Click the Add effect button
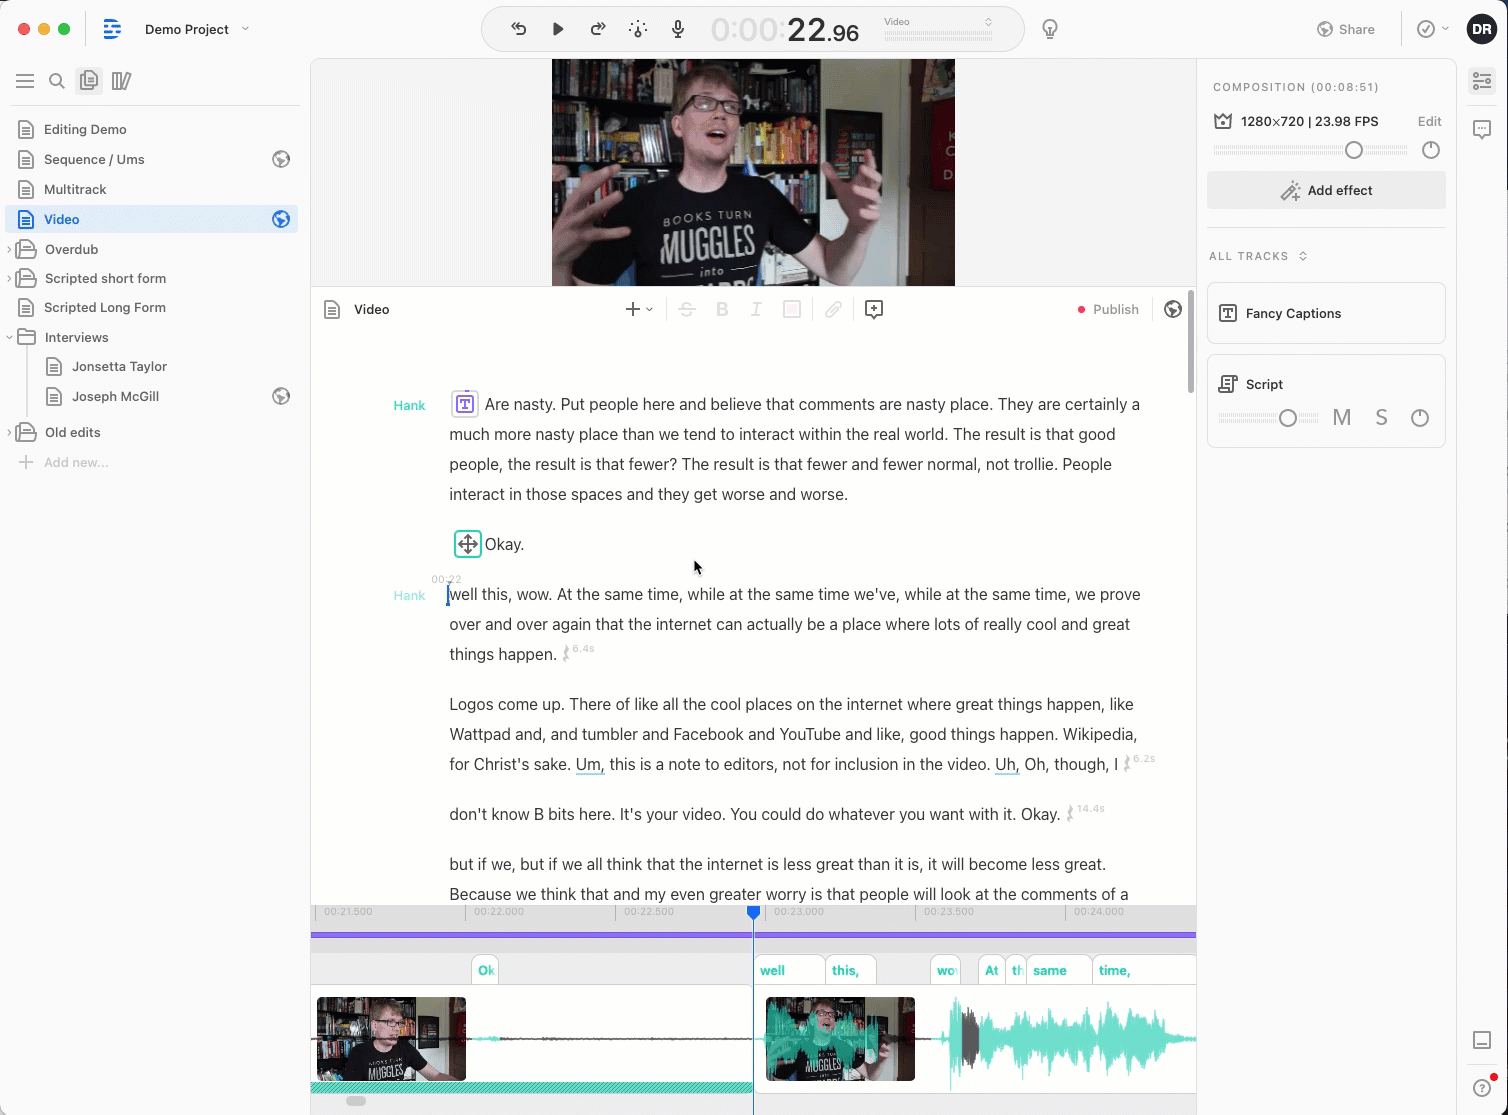This screenshot has height=1115, width=1508. pyautogui.click(x=1326, y=190)
